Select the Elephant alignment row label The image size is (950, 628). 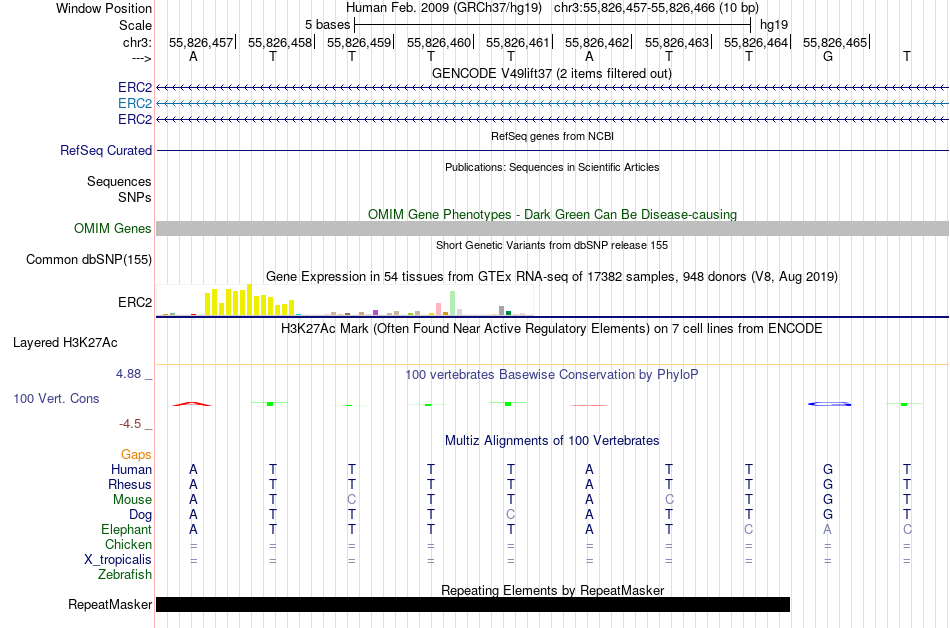tap(126, 529)
